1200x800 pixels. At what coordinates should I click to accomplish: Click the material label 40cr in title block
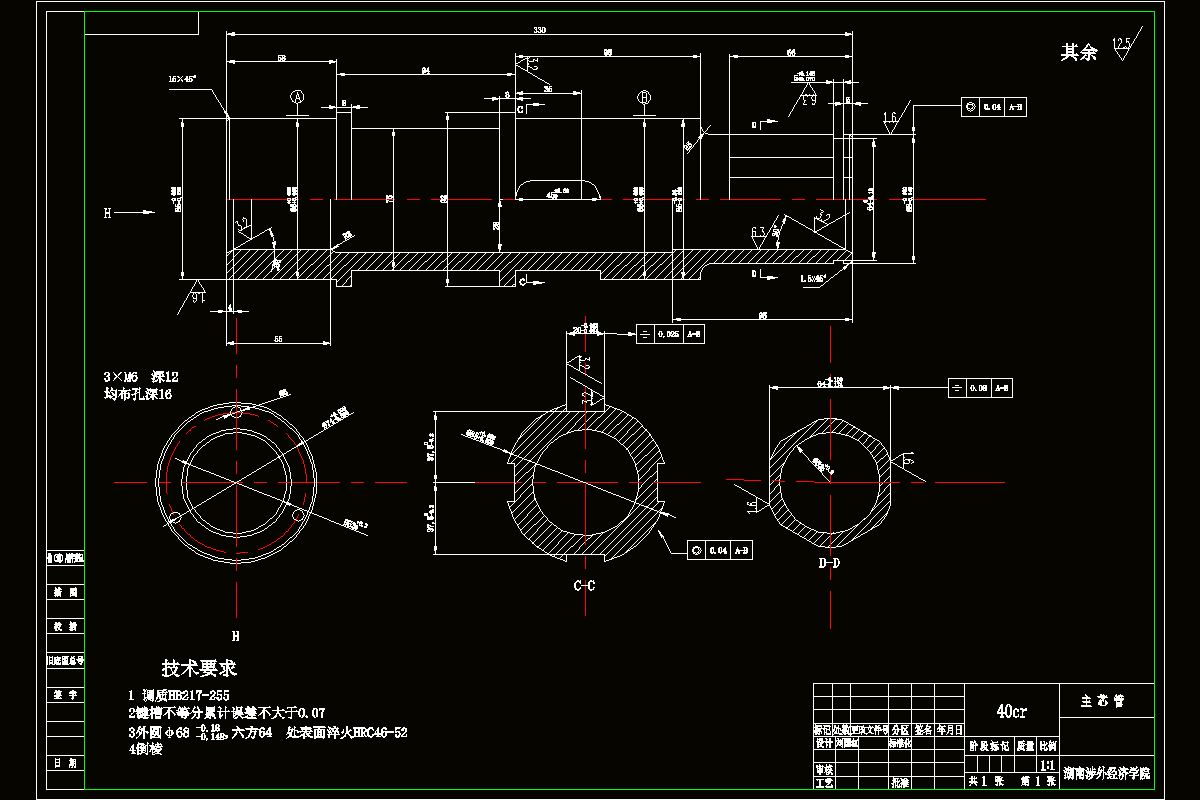click(1011, 712)
